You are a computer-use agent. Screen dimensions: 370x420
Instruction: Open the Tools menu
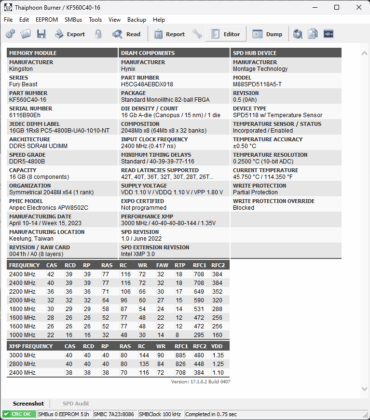[95, 20]
